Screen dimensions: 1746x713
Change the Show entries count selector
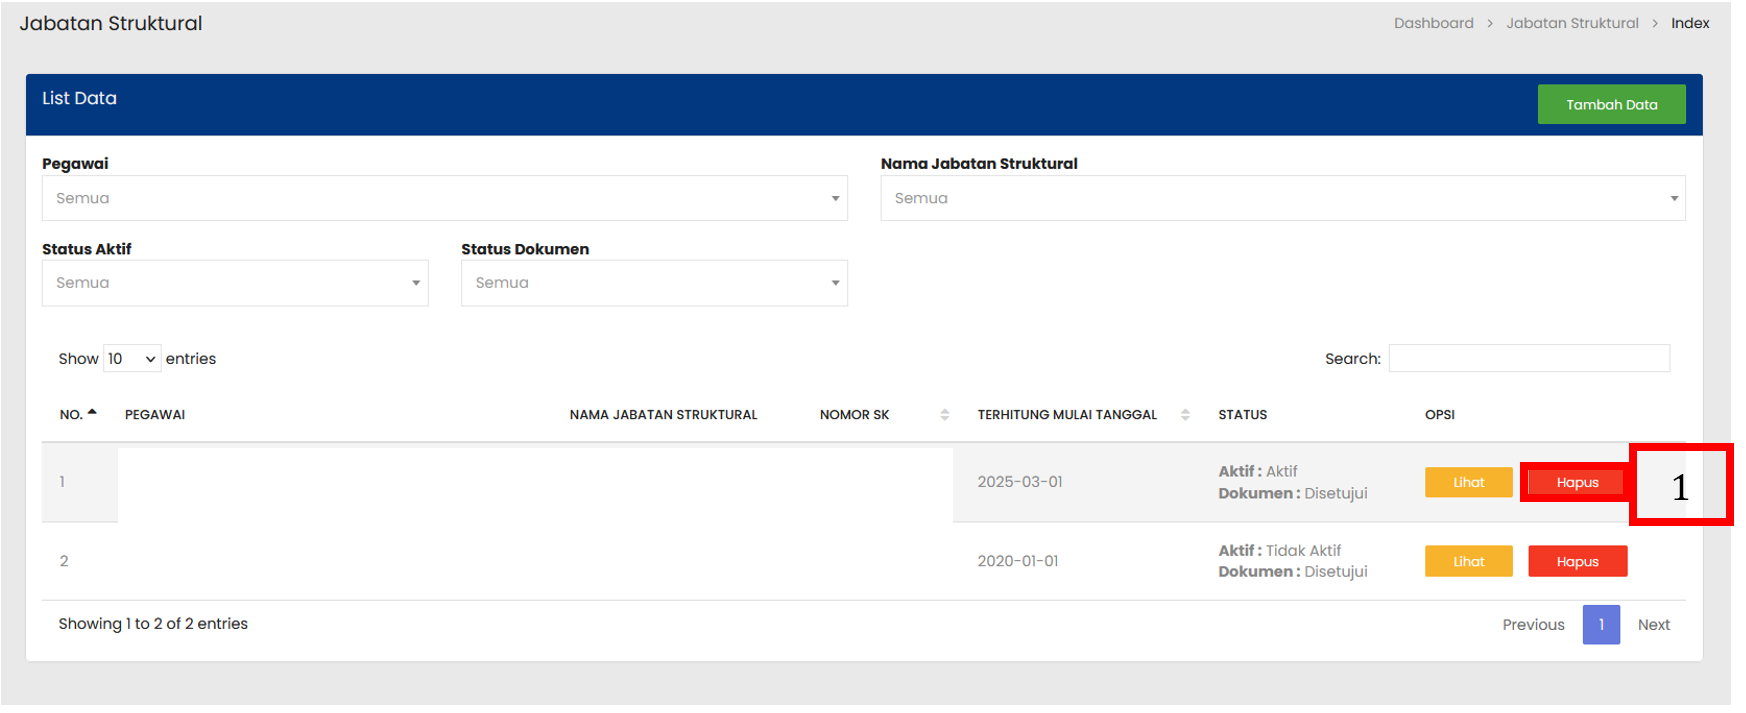[x=132, y=359]
